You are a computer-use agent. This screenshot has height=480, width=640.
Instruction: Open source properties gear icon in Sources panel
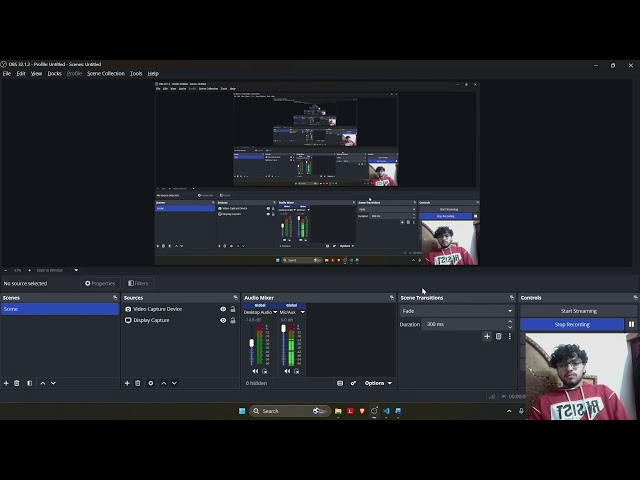[x=151, y=383]
